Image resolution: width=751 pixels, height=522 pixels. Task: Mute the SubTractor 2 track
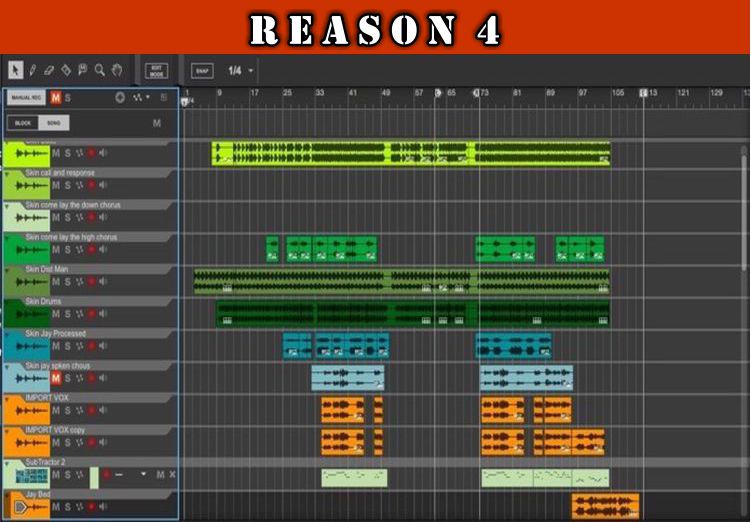pyautogui.click(x=56, y=475)
